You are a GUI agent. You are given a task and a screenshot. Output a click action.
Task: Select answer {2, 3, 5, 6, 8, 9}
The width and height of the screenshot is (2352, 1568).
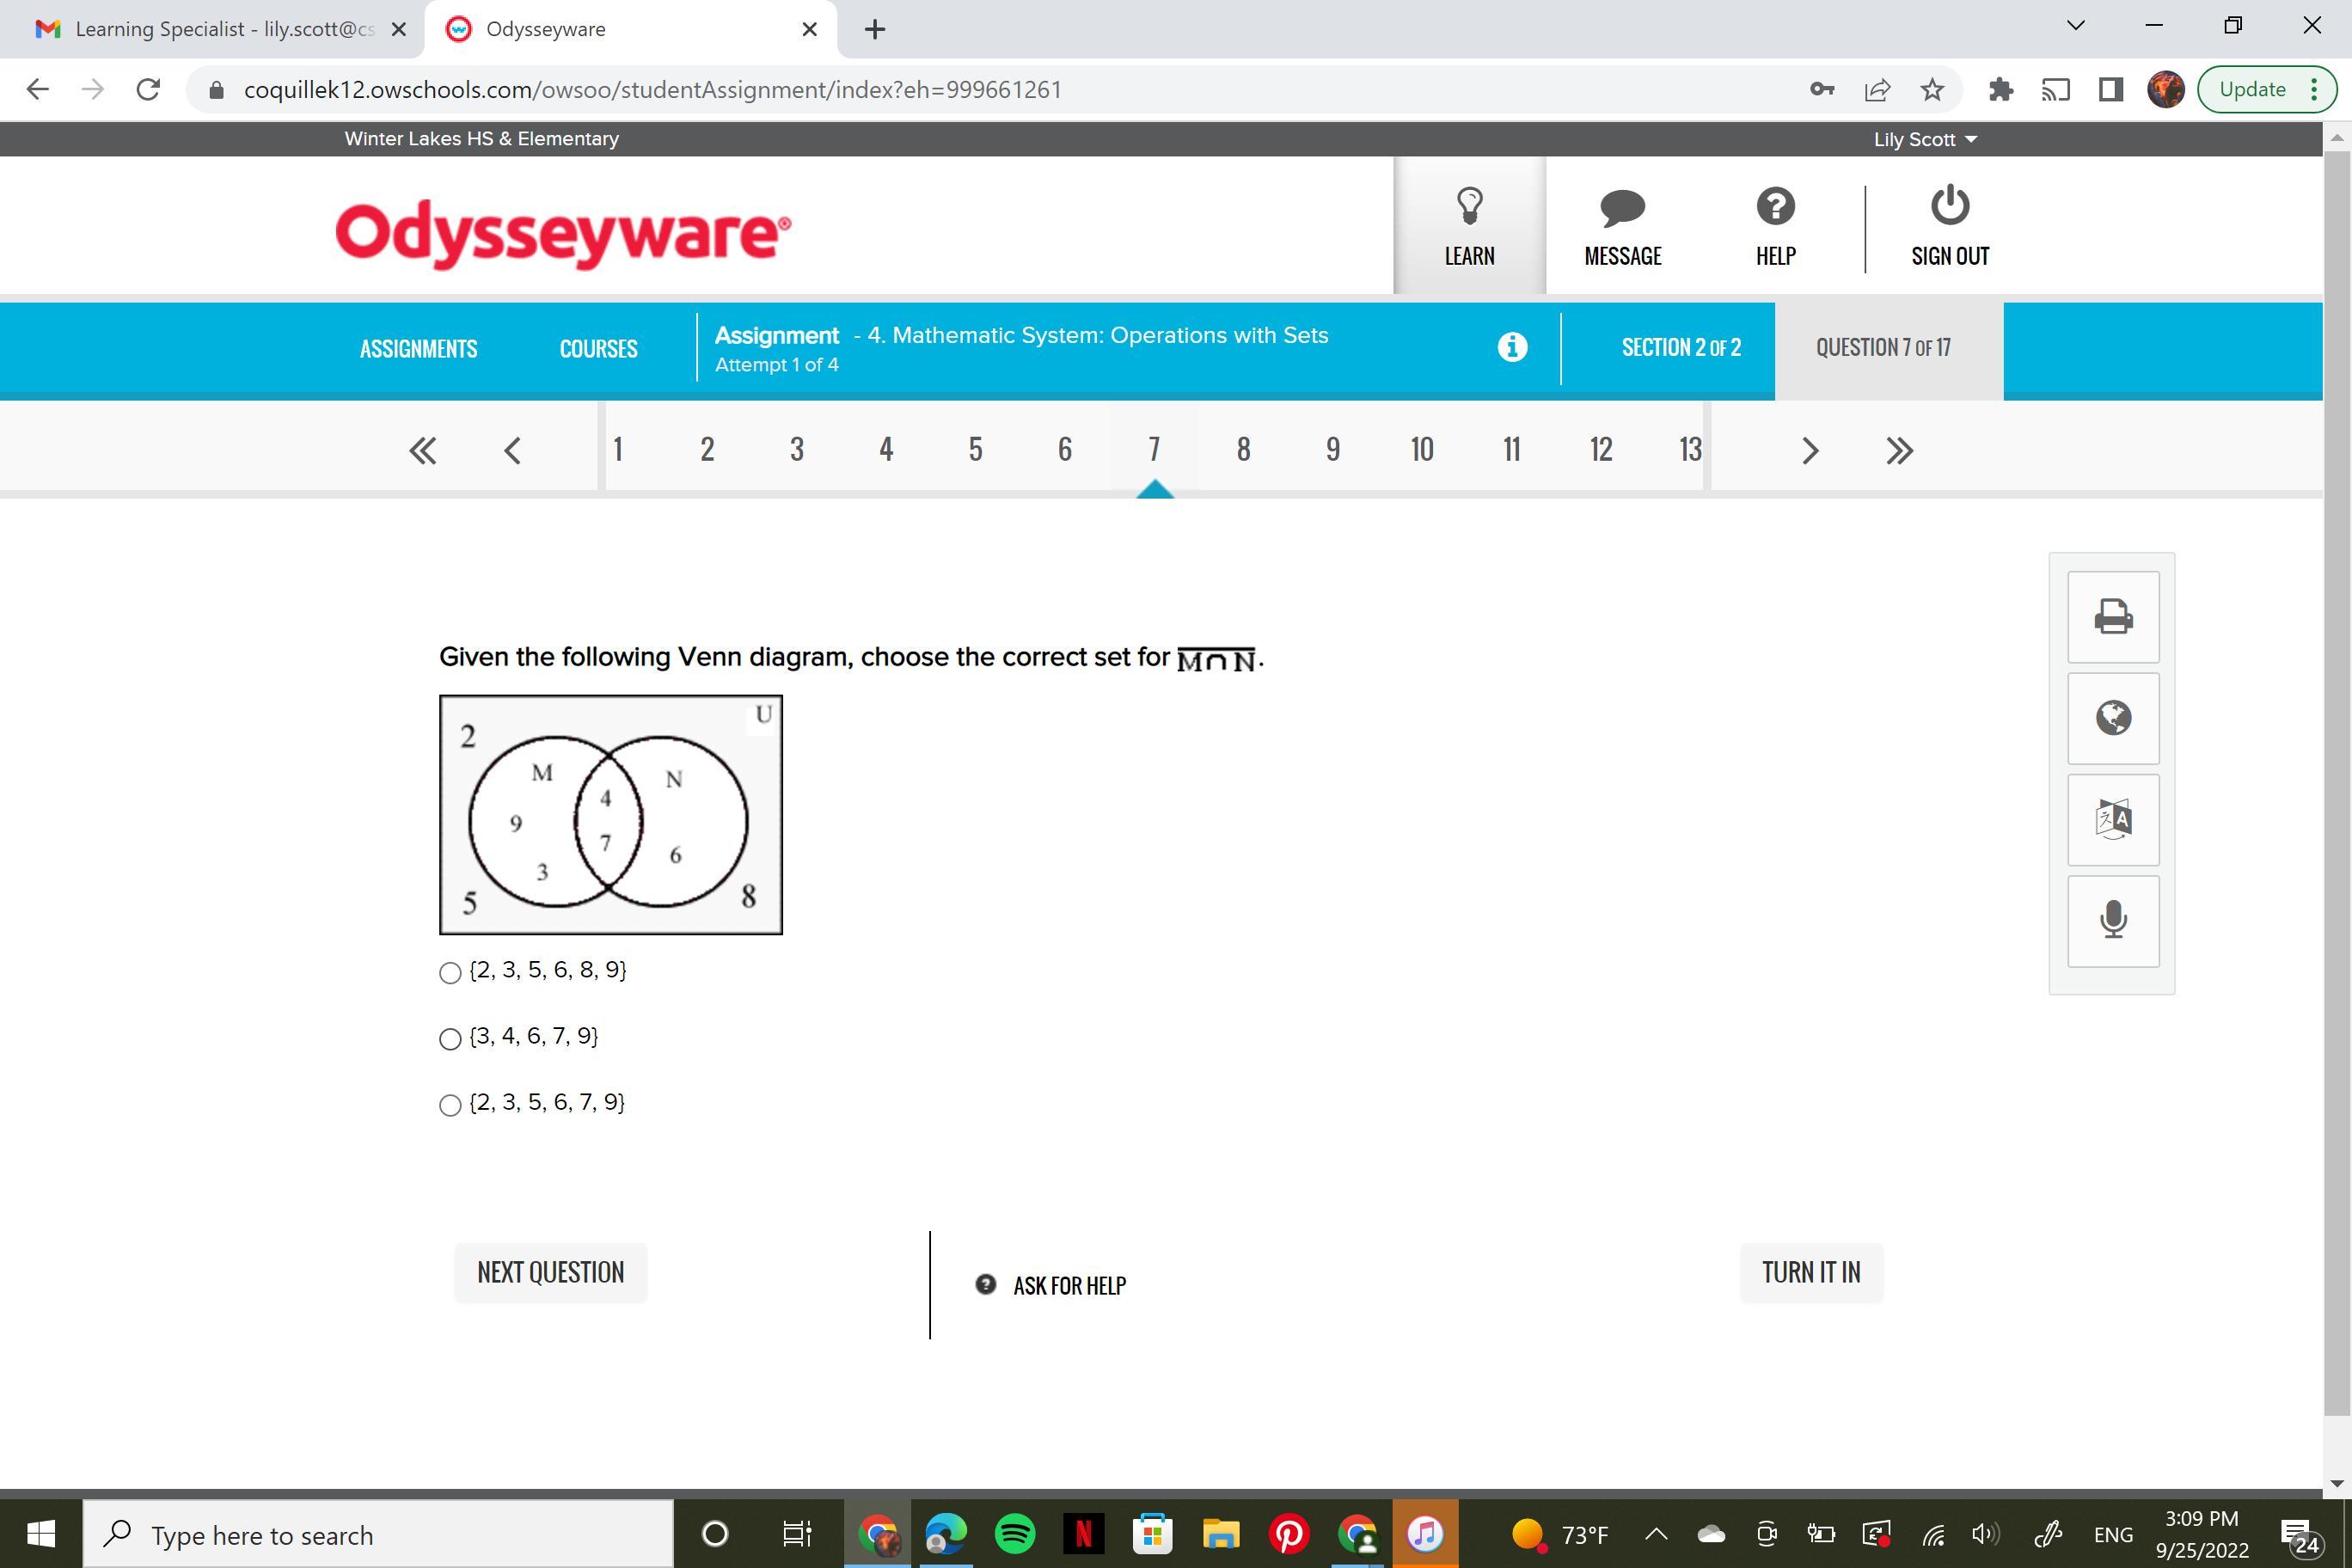450,973
